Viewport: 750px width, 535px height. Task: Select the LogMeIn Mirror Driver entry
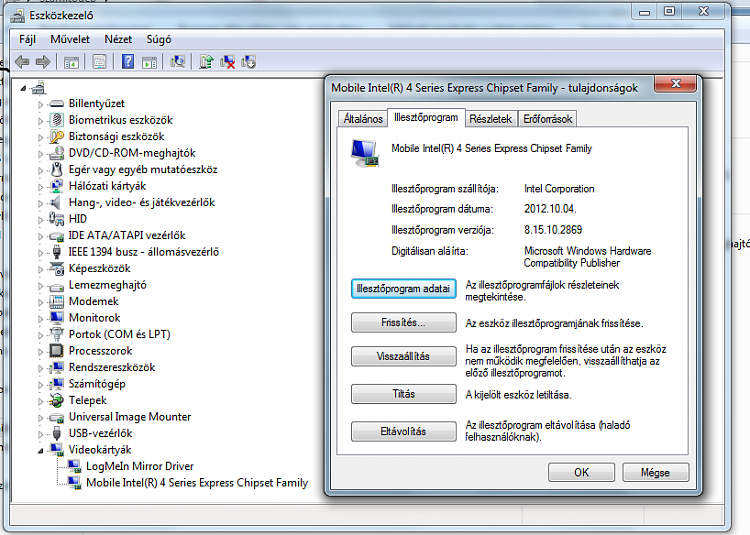[140, 466]
